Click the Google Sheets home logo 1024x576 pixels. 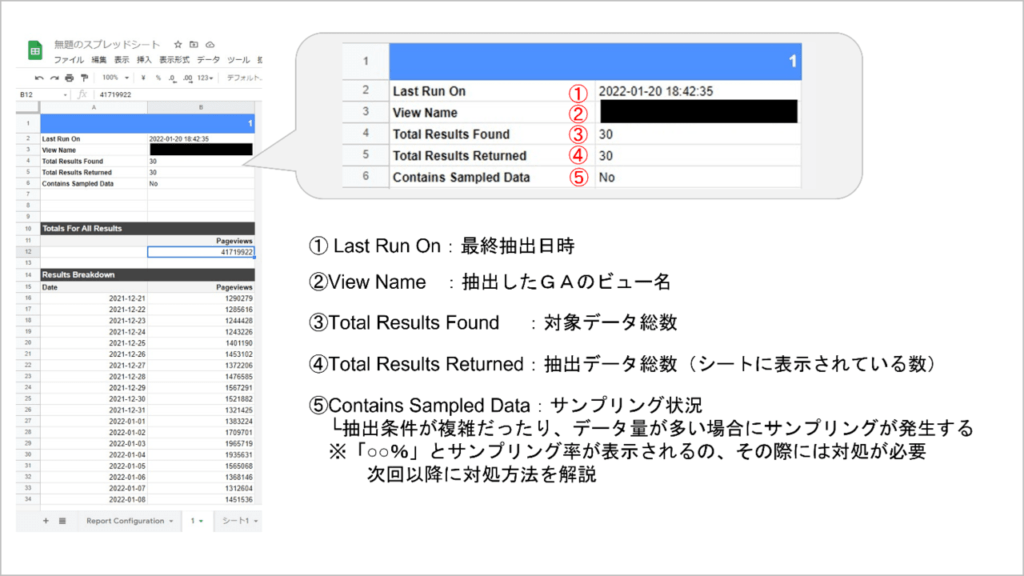tap(33, 51)
